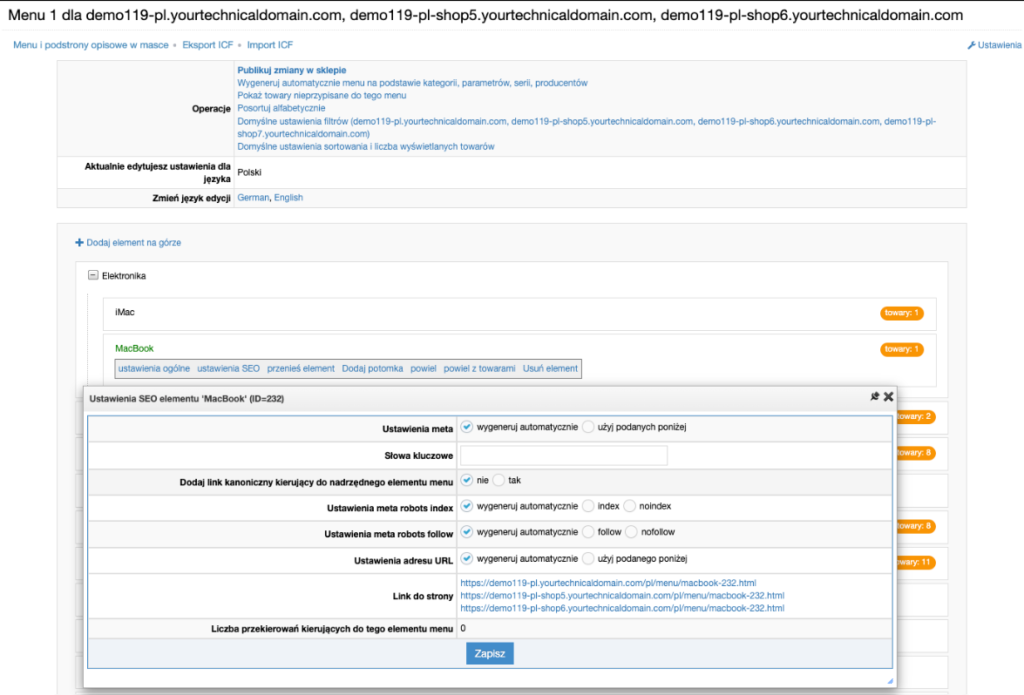This screenshot has height=695, width=1024.
Task: Click 'Publikuj zmiany w sklepie' link
Action: (291, 70)
